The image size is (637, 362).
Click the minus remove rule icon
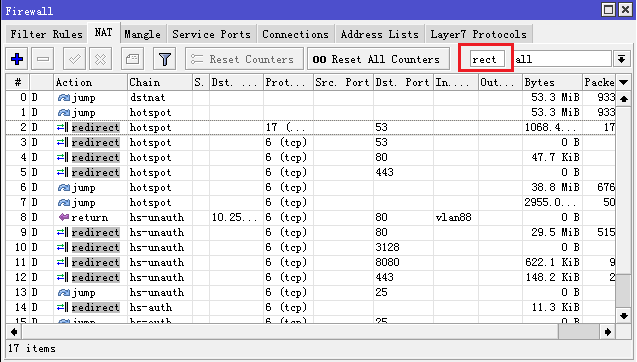pyautogui.click(x=43, y=59)
